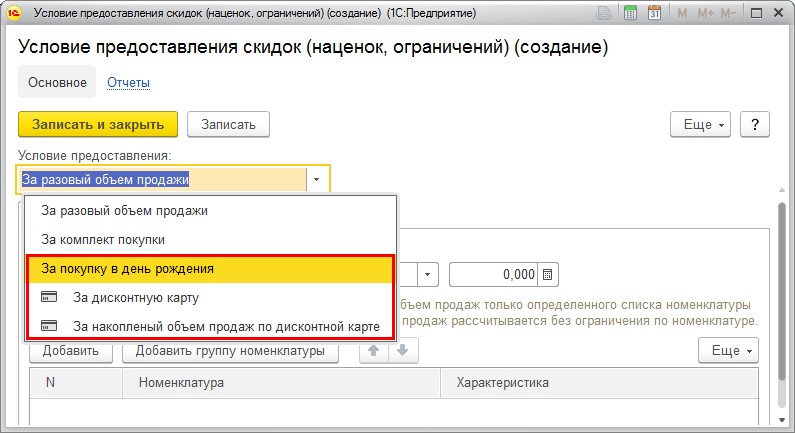Image resolution: width=795 pixels, height=433 pixels.
Task: Click the M memory button
Action: [682, 13]
